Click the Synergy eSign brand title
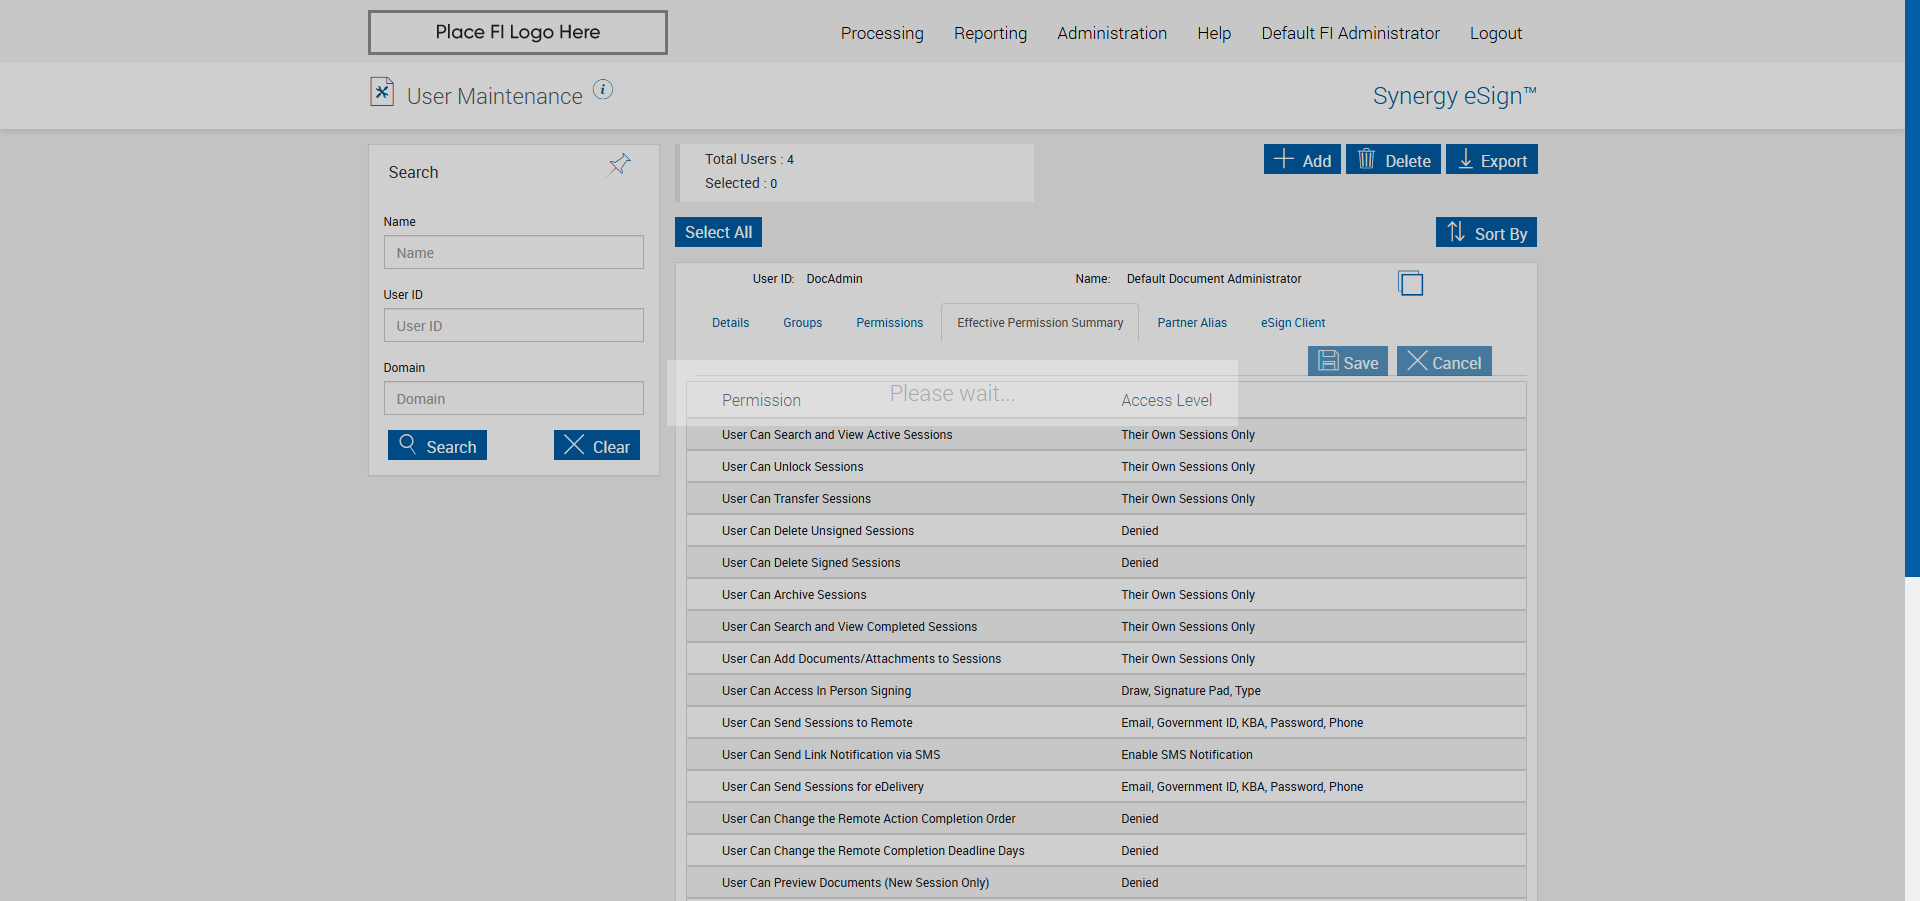Viewport: 1920px width, 901px height. (x=1454, y=96)
